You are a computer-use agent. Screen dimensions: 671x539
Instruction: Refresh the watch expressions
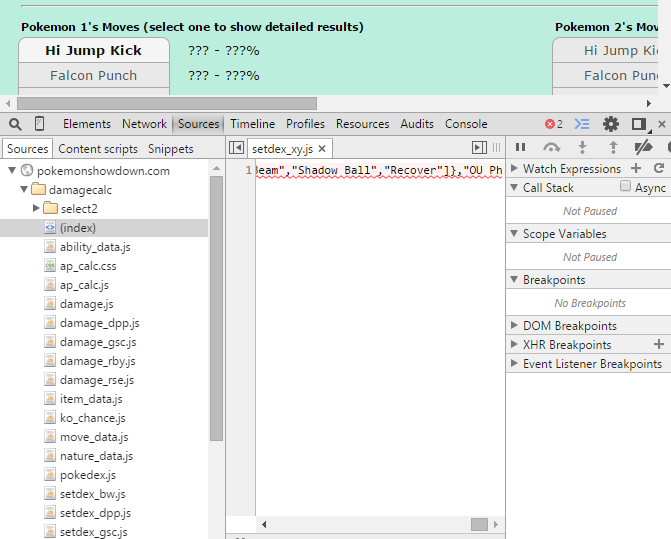click(x=658, y=169)
